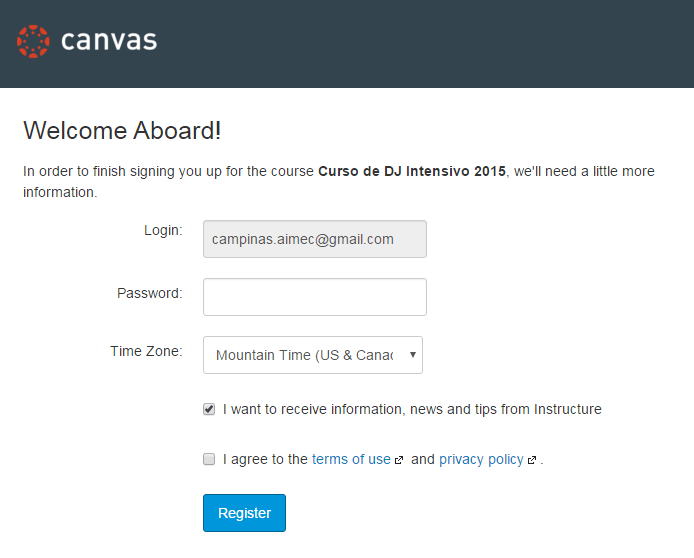694x558 pixels.
Task: Check the agree to terms checkbox
Action: [x=209, y=459]
